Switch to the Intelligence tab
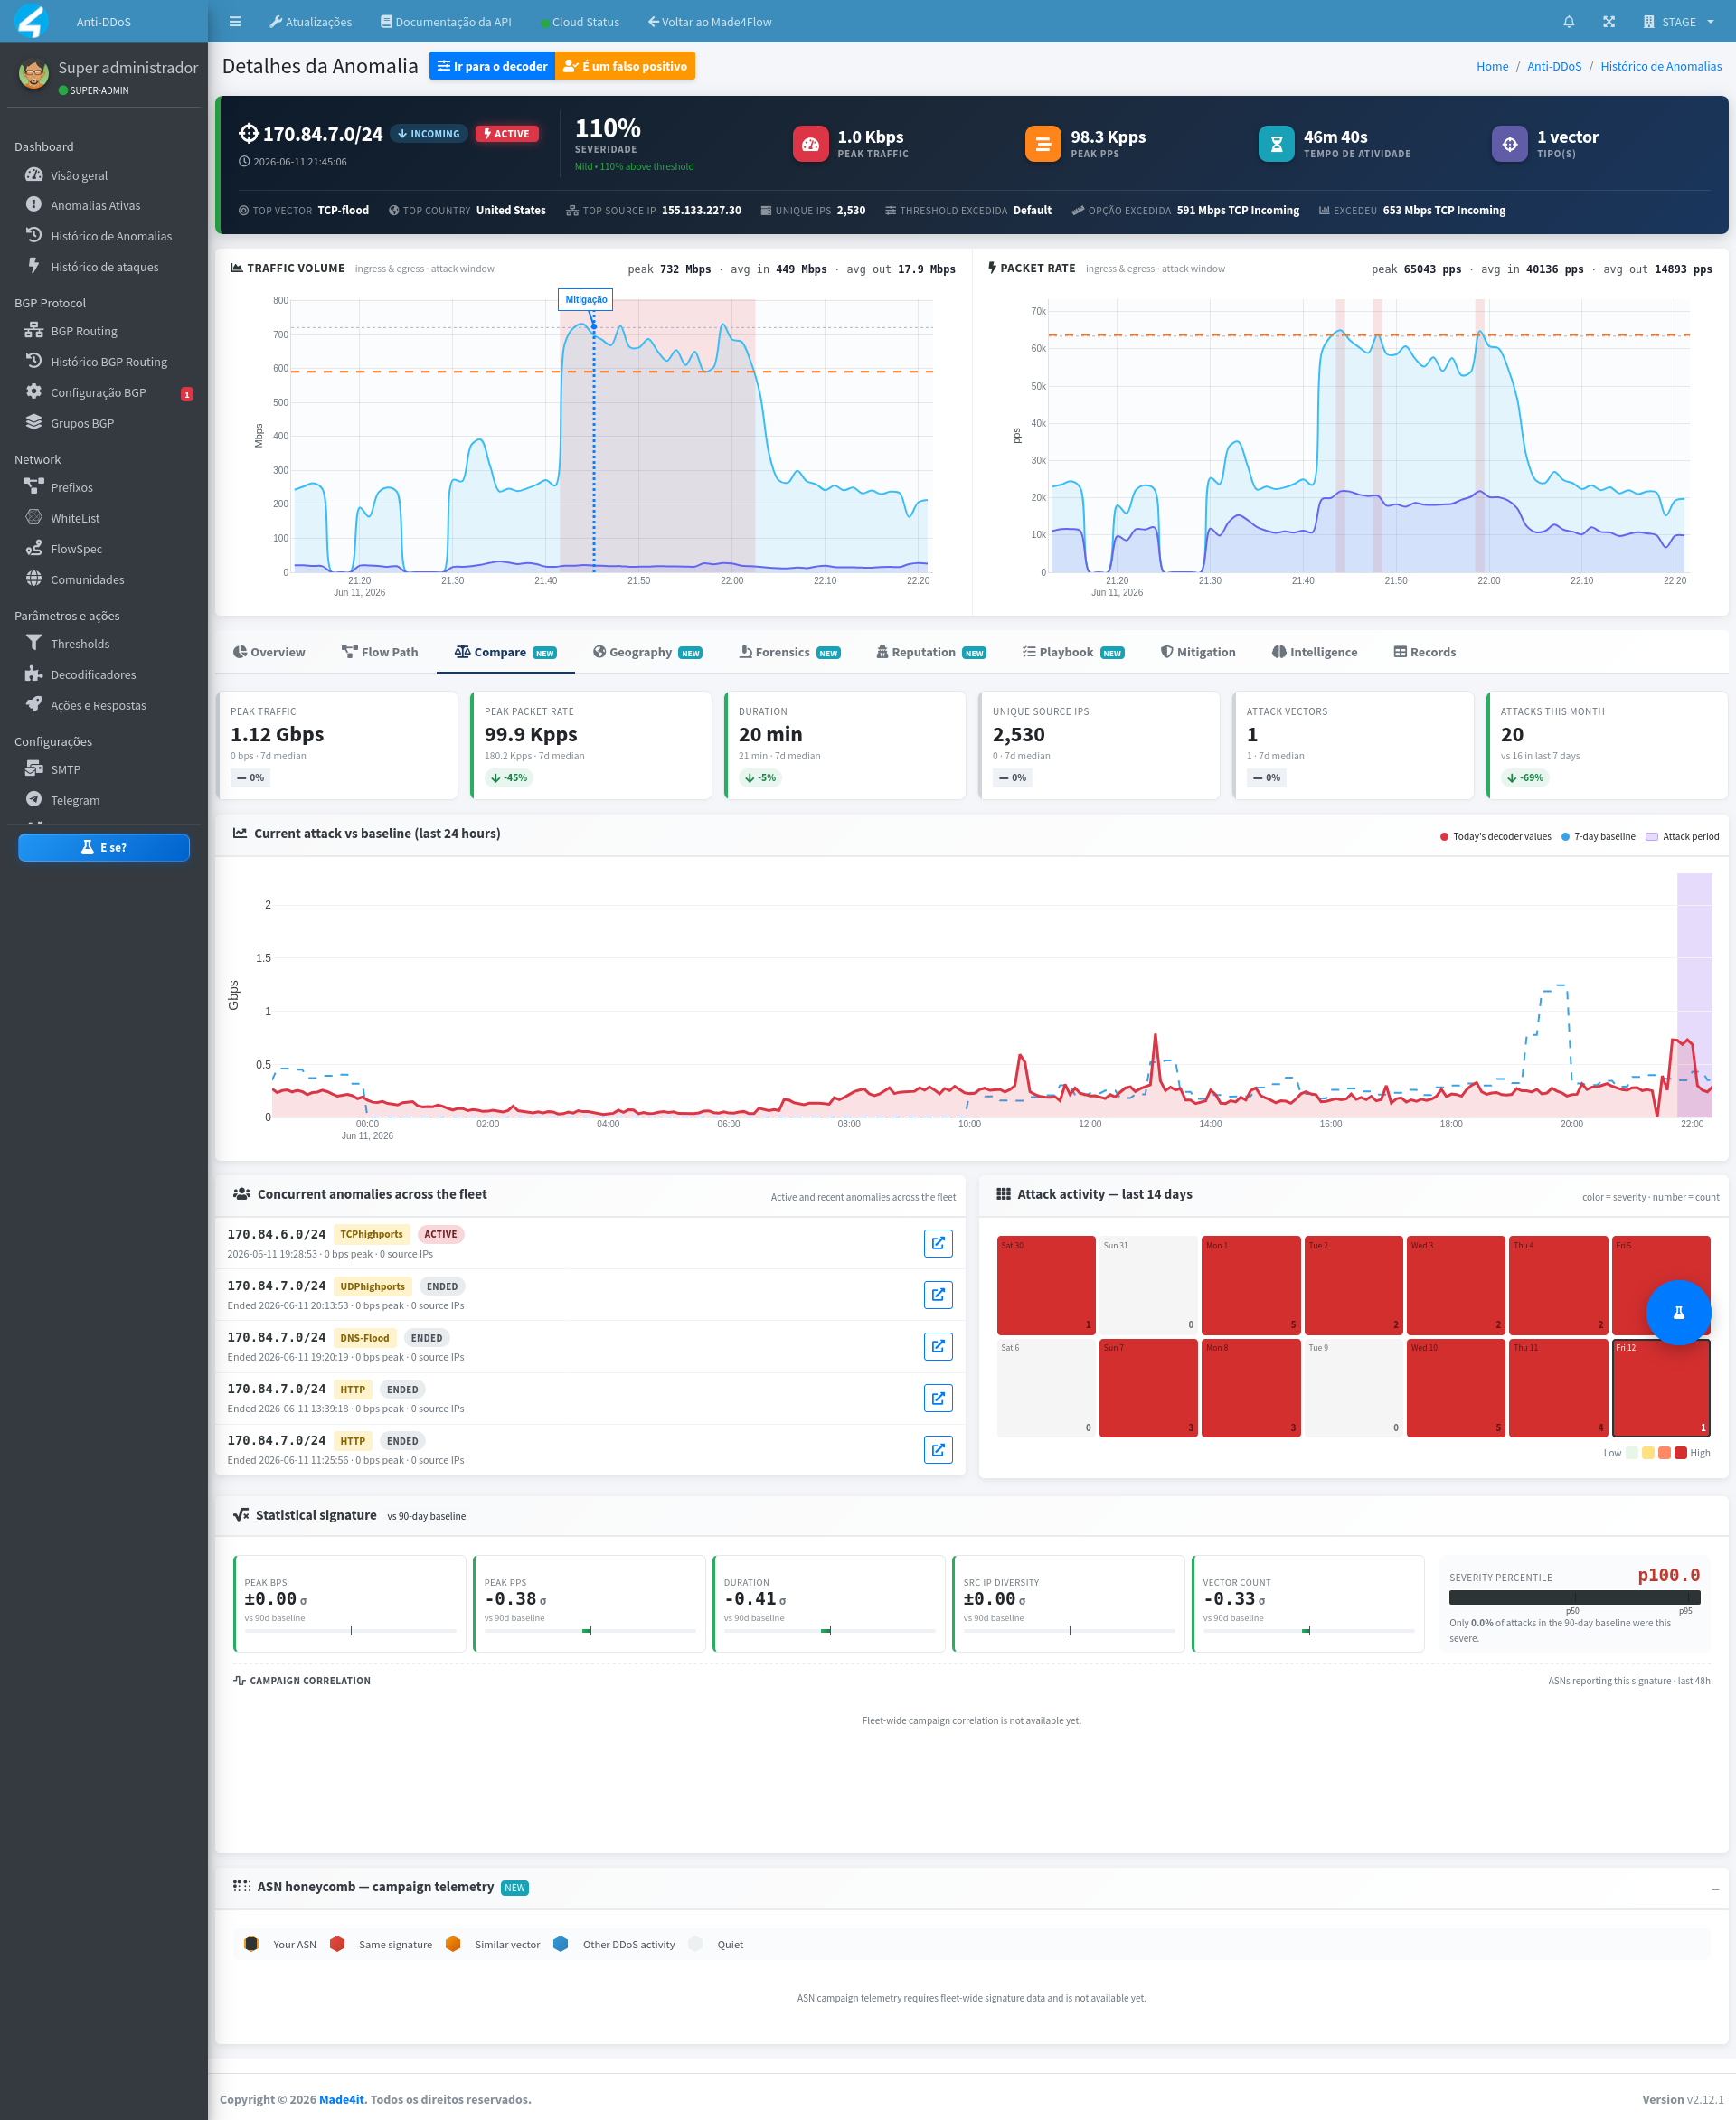 click(x=1315, y=652)
